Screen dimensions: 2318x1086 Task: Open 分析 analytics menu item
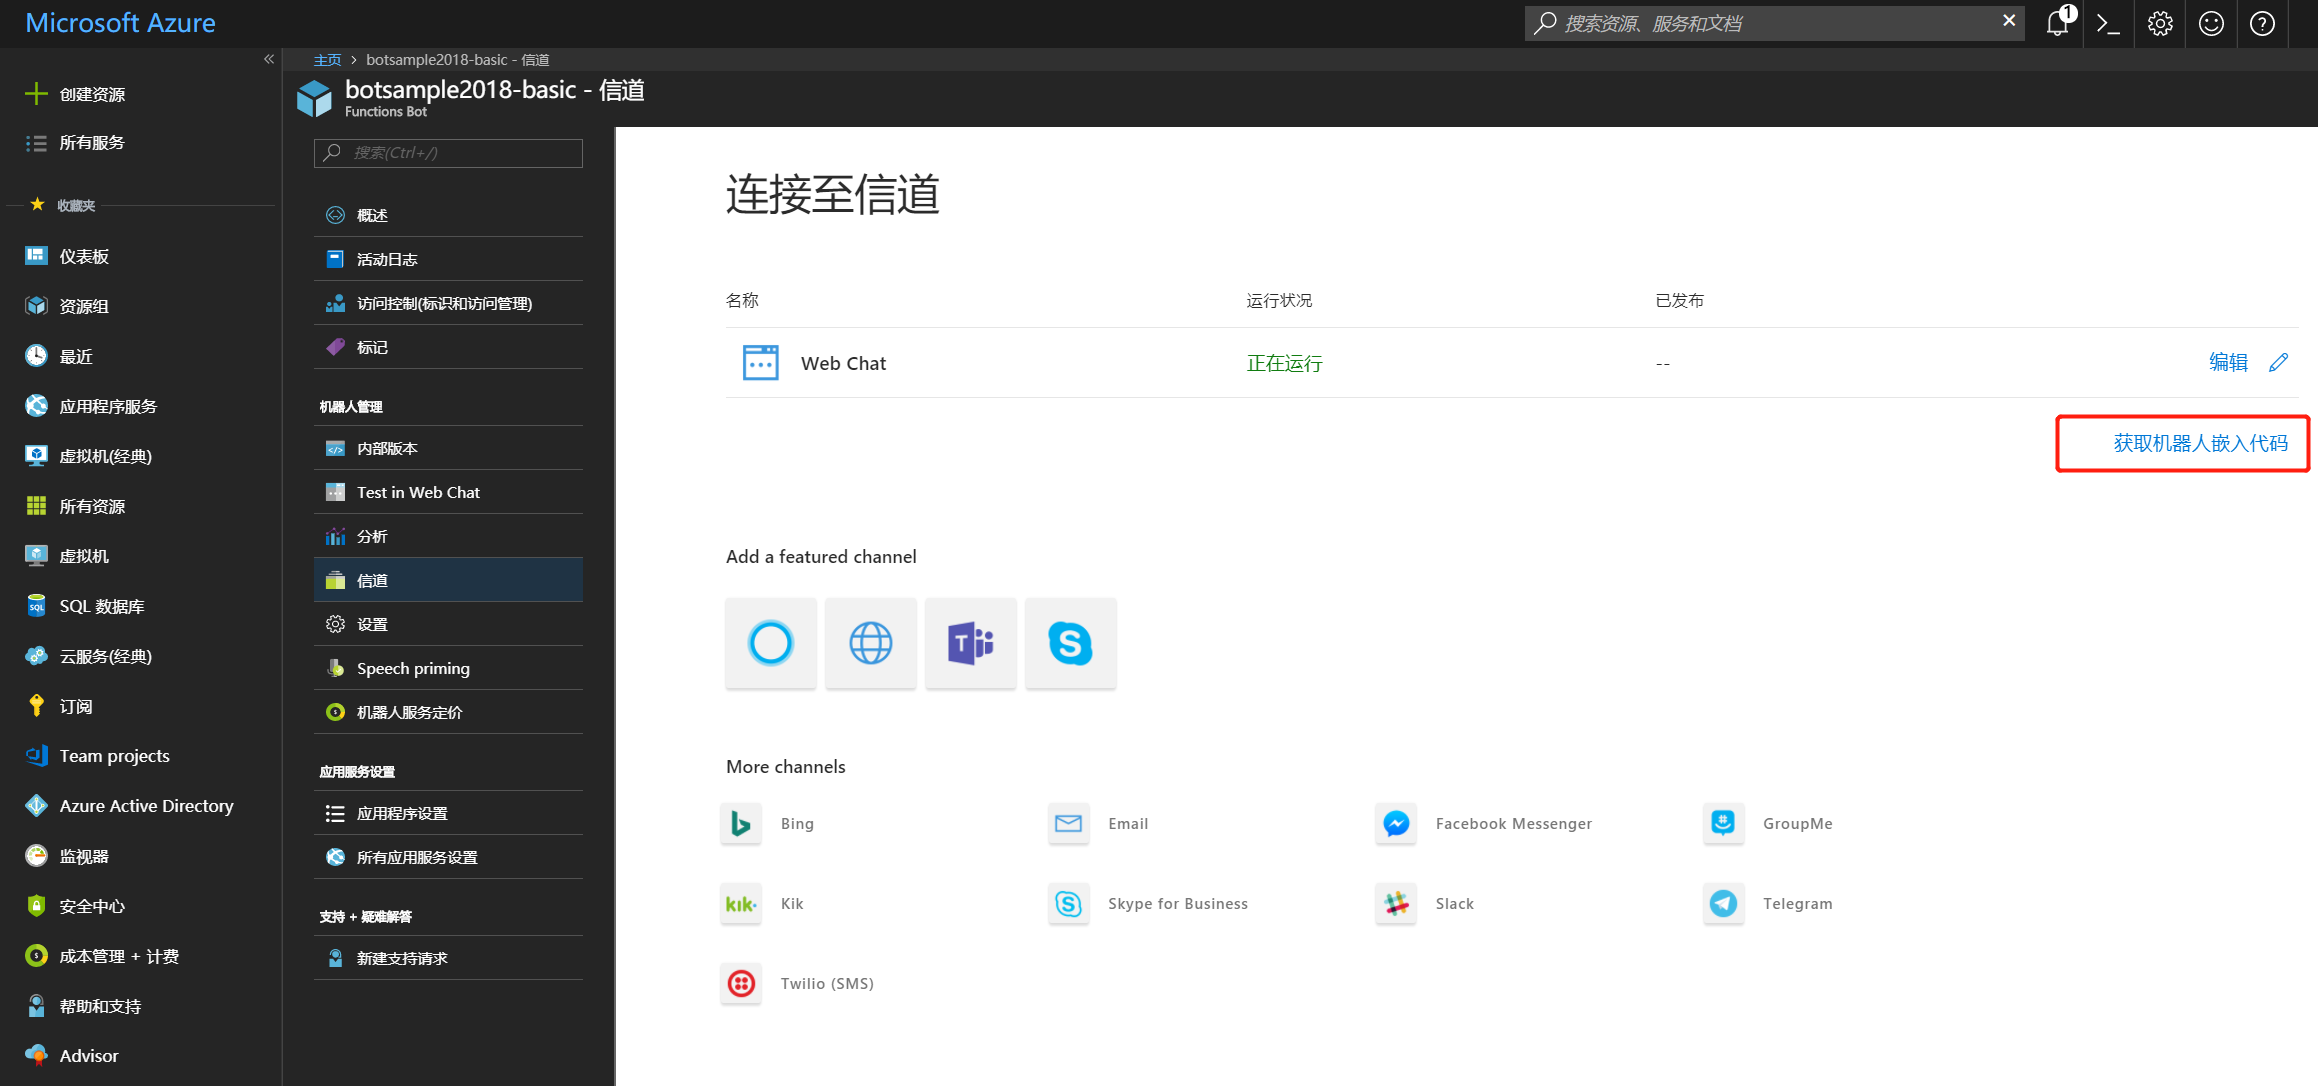(x=448, y=536)
